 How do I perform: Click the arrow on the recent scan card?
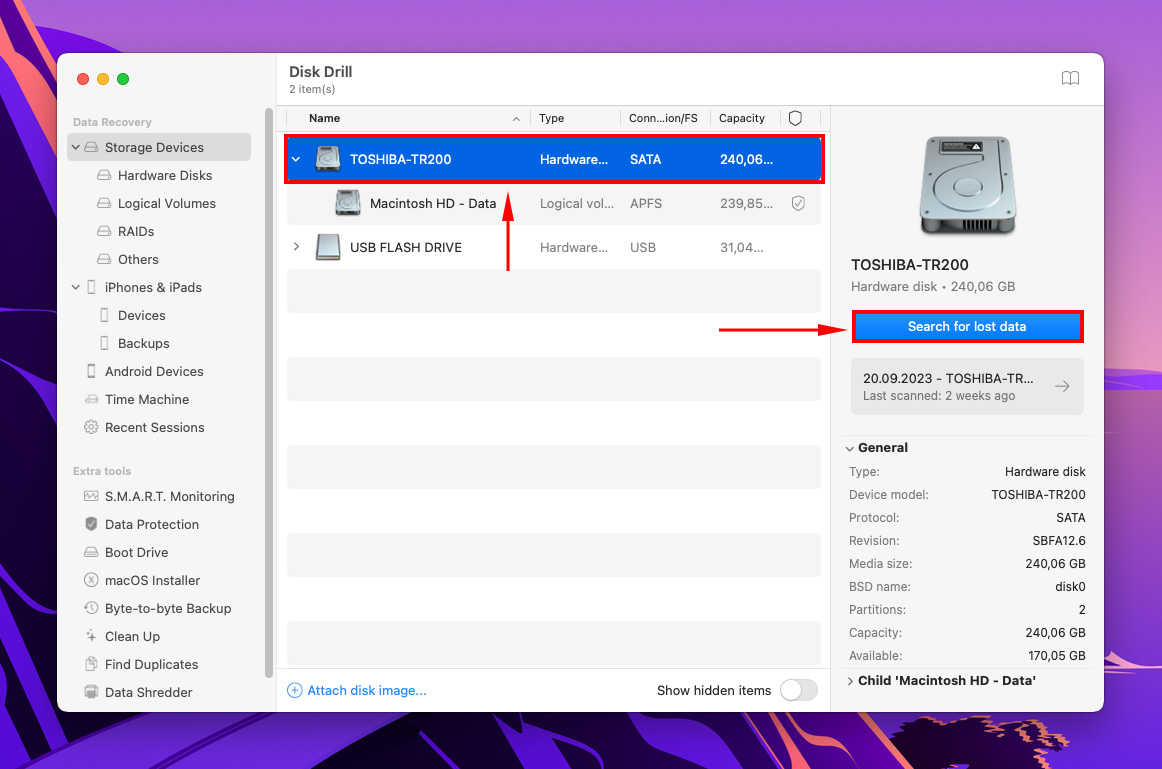[1062, 386]
